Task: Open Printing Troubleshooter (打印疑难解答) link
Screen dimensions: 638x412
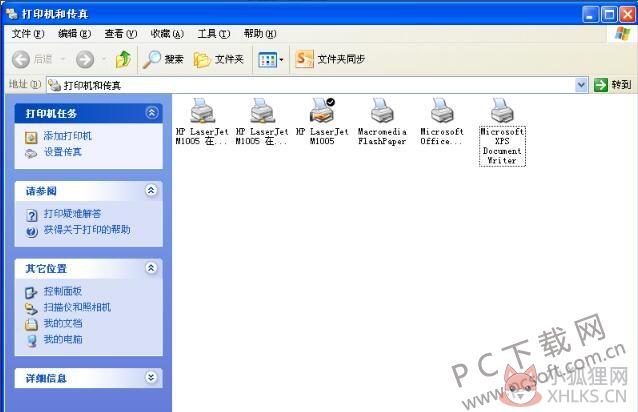Action: pyautogui.click(x=72, y=214)
